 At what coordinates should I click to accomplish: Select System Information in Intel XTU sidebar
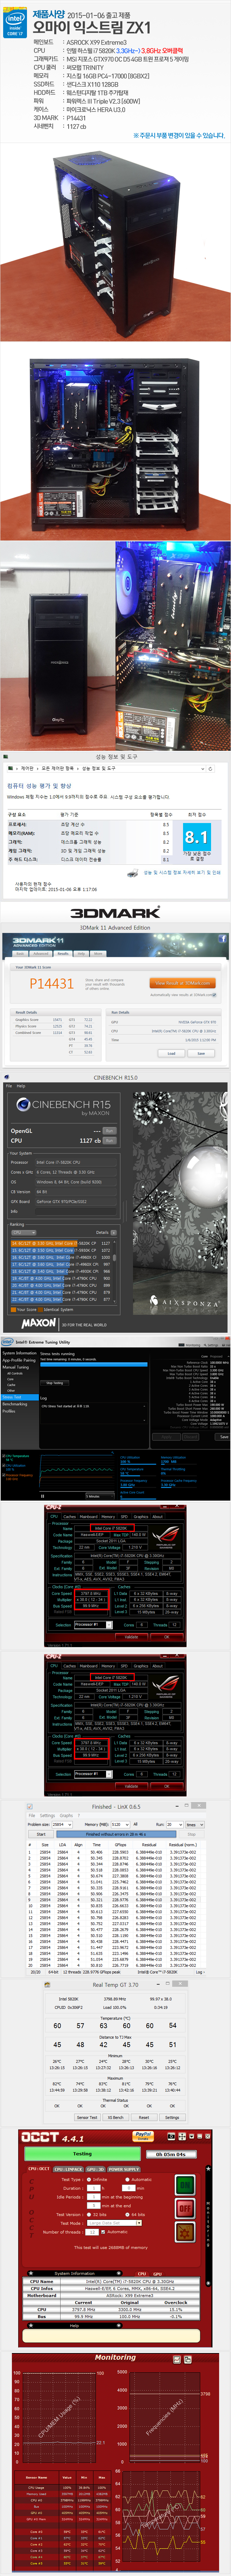point(19,1353)
